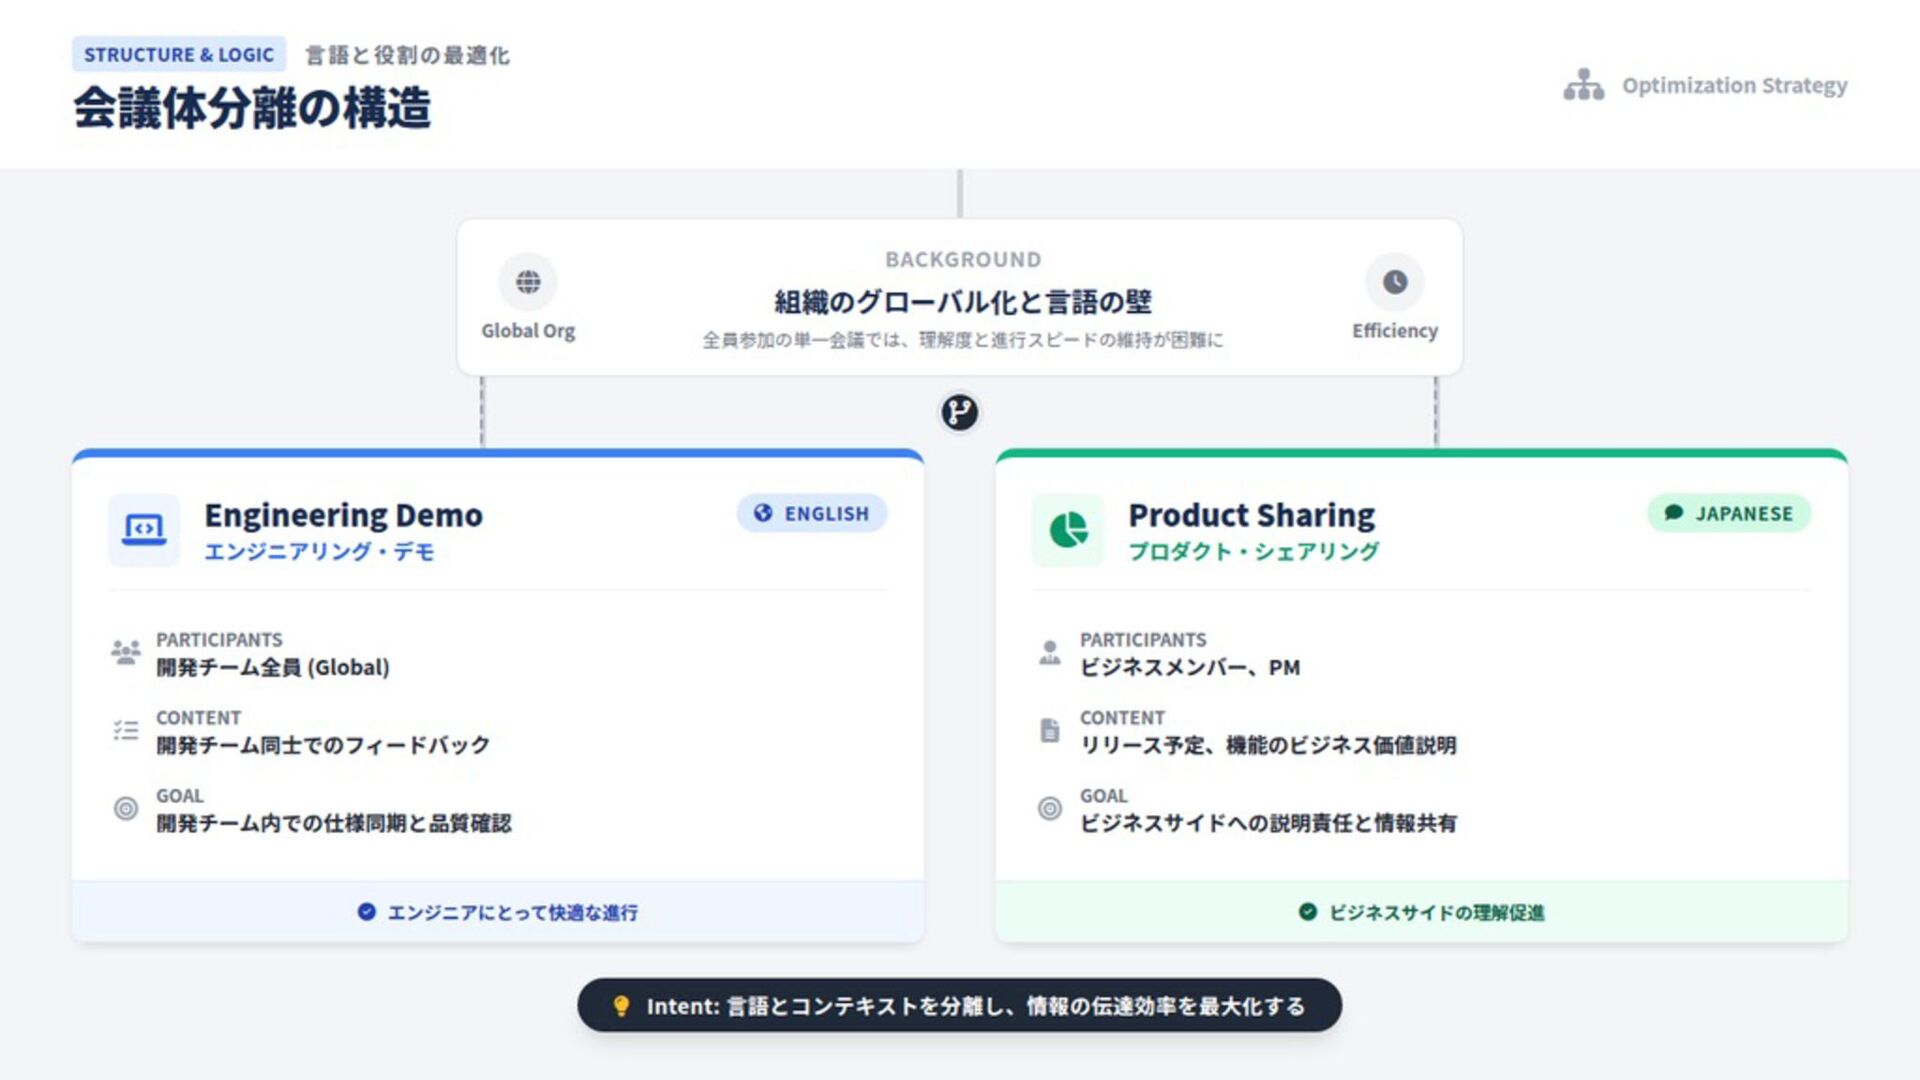
Task: Click the person icon for Product Sharing participants
Action: [x=1050, y=653]
